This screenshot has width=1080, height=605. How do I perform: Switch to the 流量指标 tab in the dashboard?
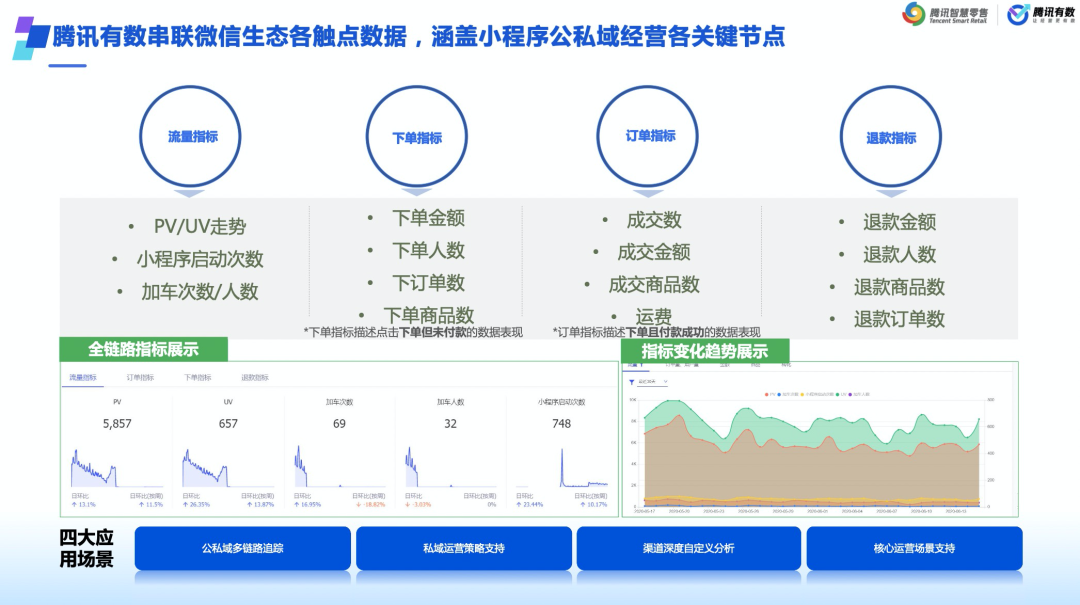[83, 378]
